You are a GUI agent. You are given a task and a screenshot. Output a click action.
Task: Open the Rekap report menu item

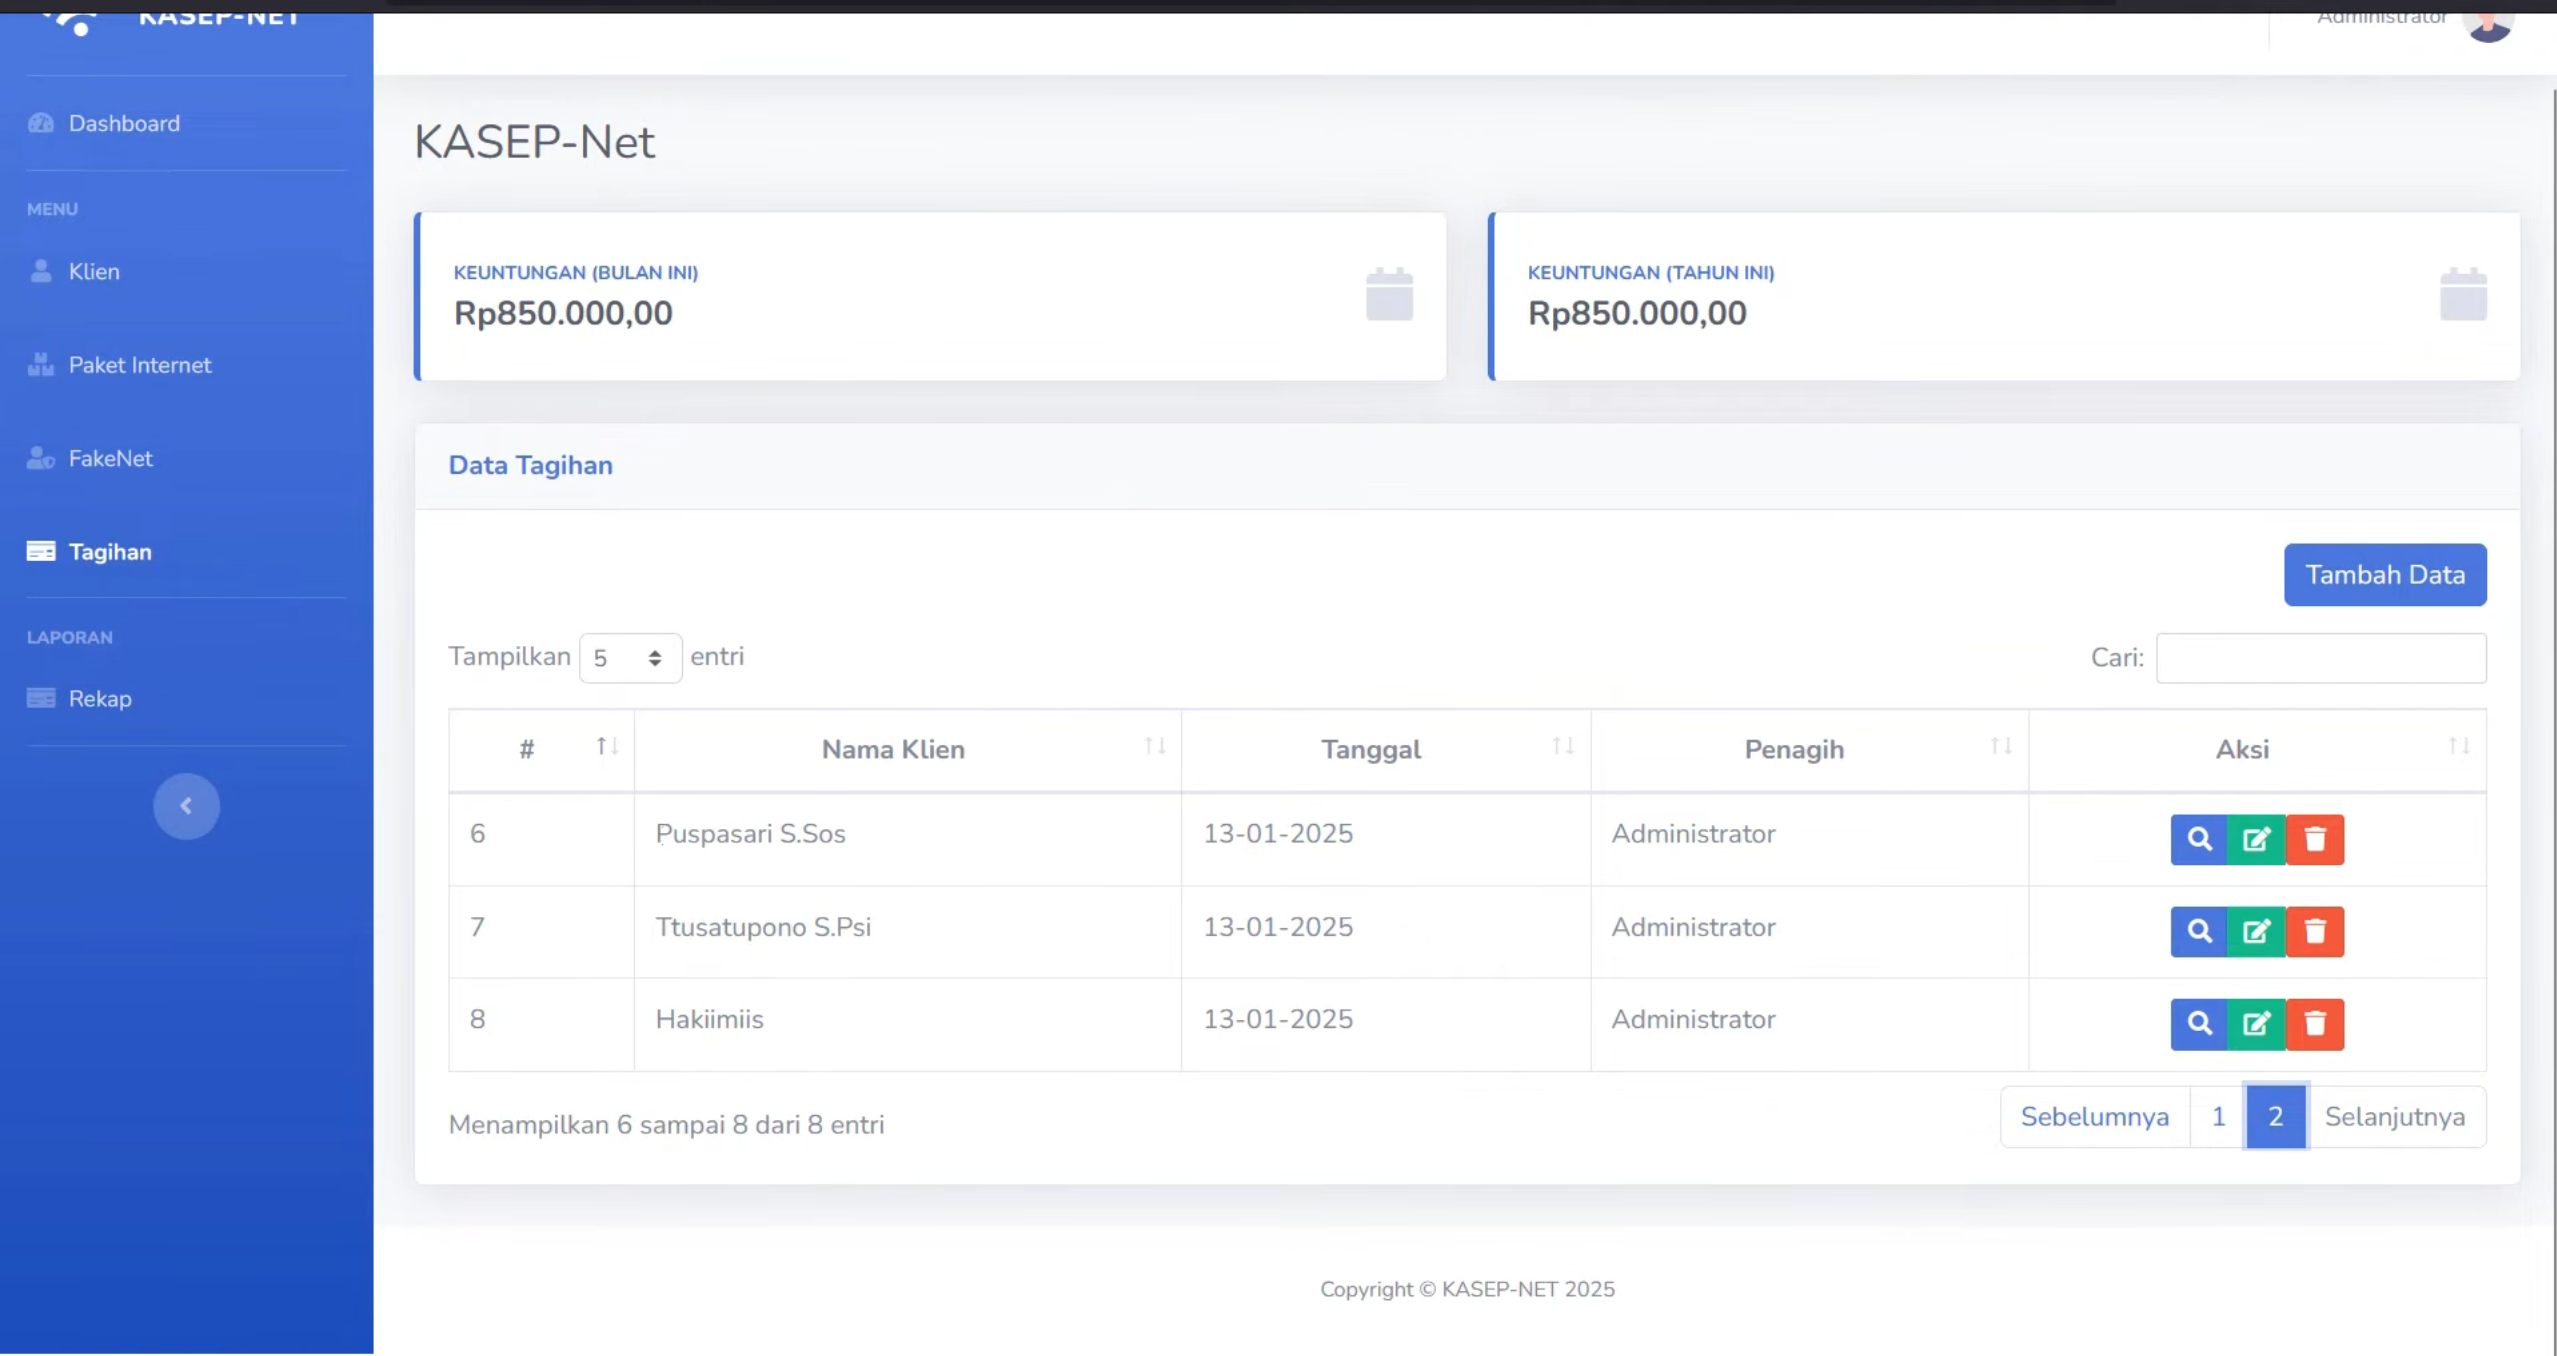pyautogui.click(x=100, y=698)
